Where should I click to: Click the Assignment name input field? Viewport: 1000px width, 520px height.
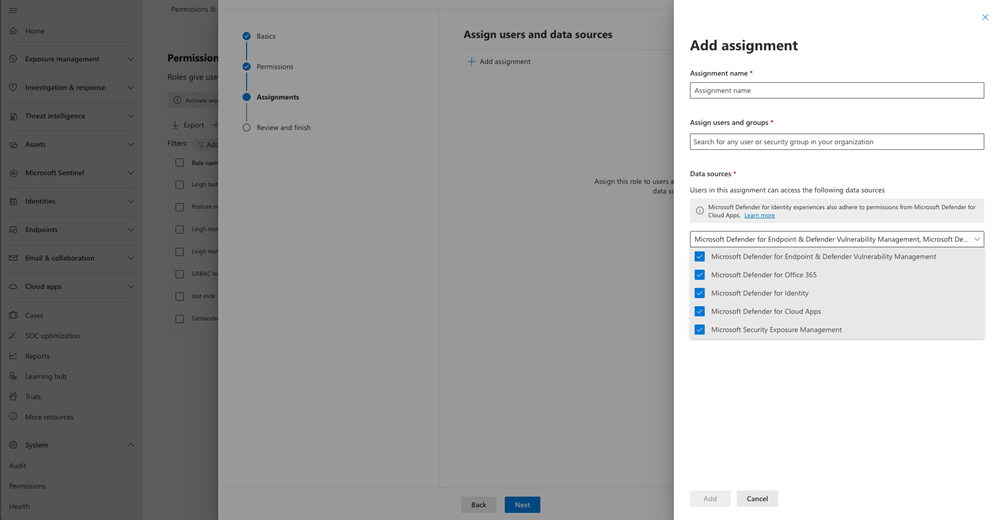[837, 91]
